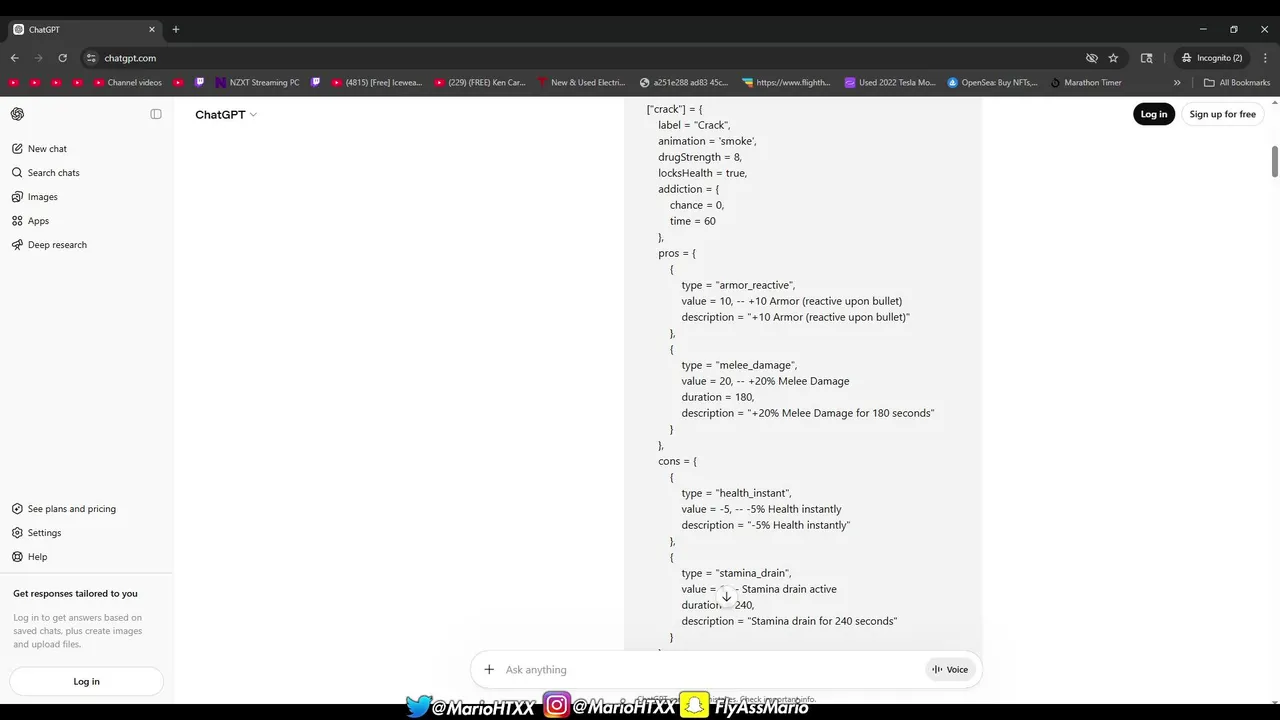Select the ChatGPT browser tab
This screenshot has width=1280, height=720.
pyautogui.click(x=84, y=30)
